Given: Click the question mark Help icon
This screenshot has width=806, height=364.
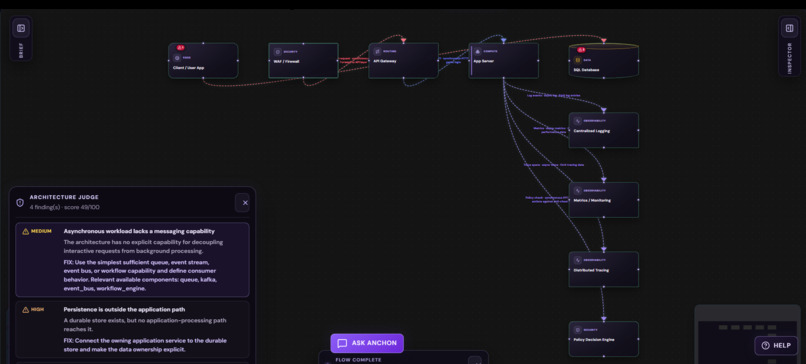Looking at the screenshot, I should click(765, 345).
